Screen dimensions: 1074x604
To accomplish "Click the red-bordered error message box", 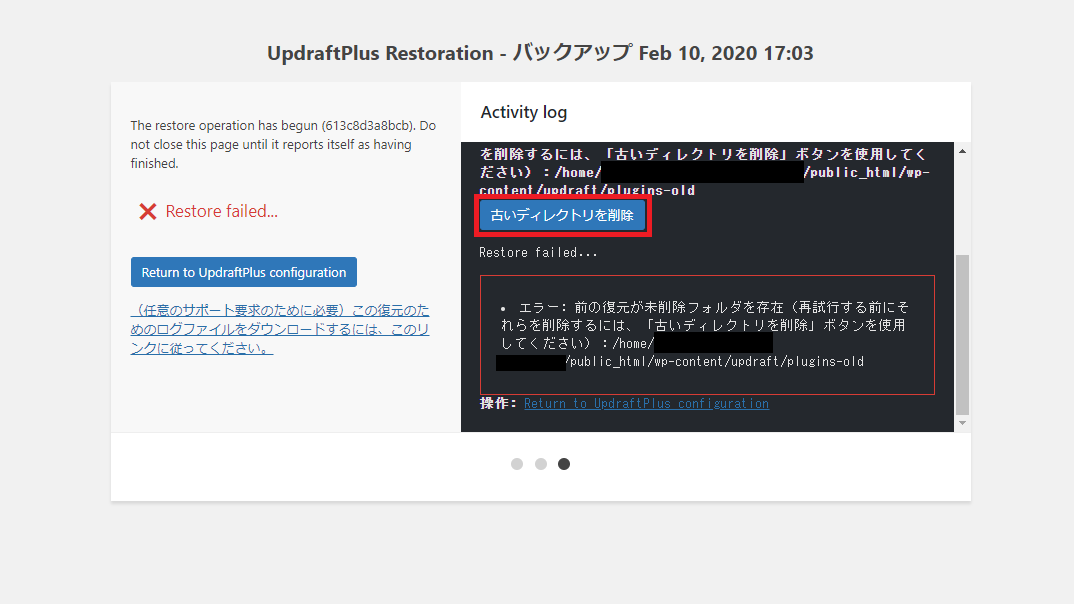I will pyautogui.click(x=706, y=335).
